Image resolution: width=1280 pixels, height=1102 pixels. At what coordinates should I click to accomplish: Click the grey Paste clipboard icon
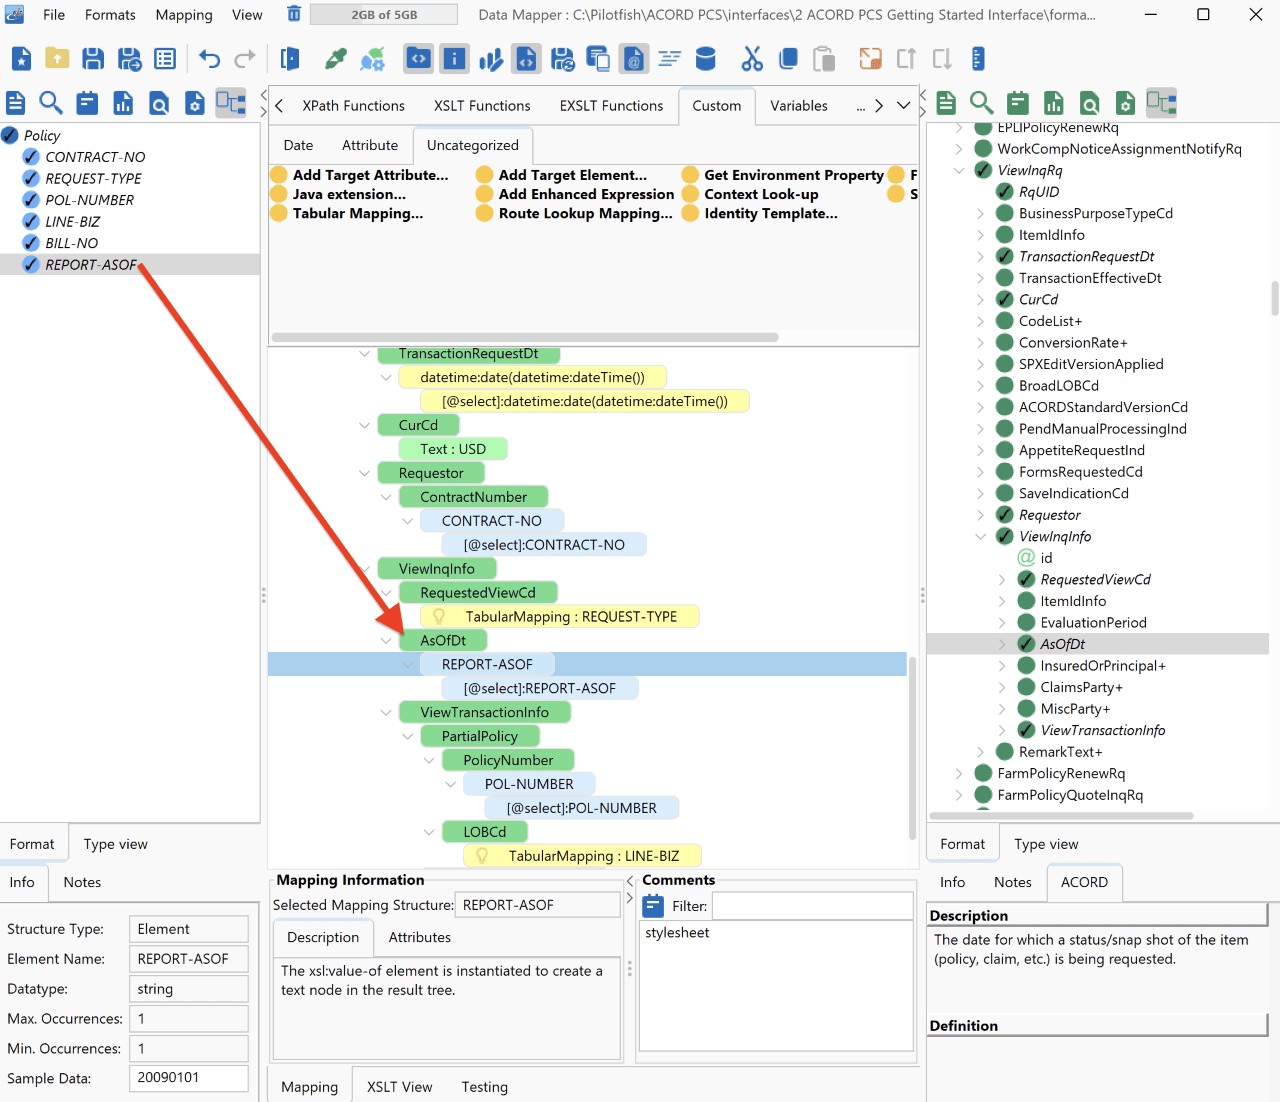click(824, 59)
